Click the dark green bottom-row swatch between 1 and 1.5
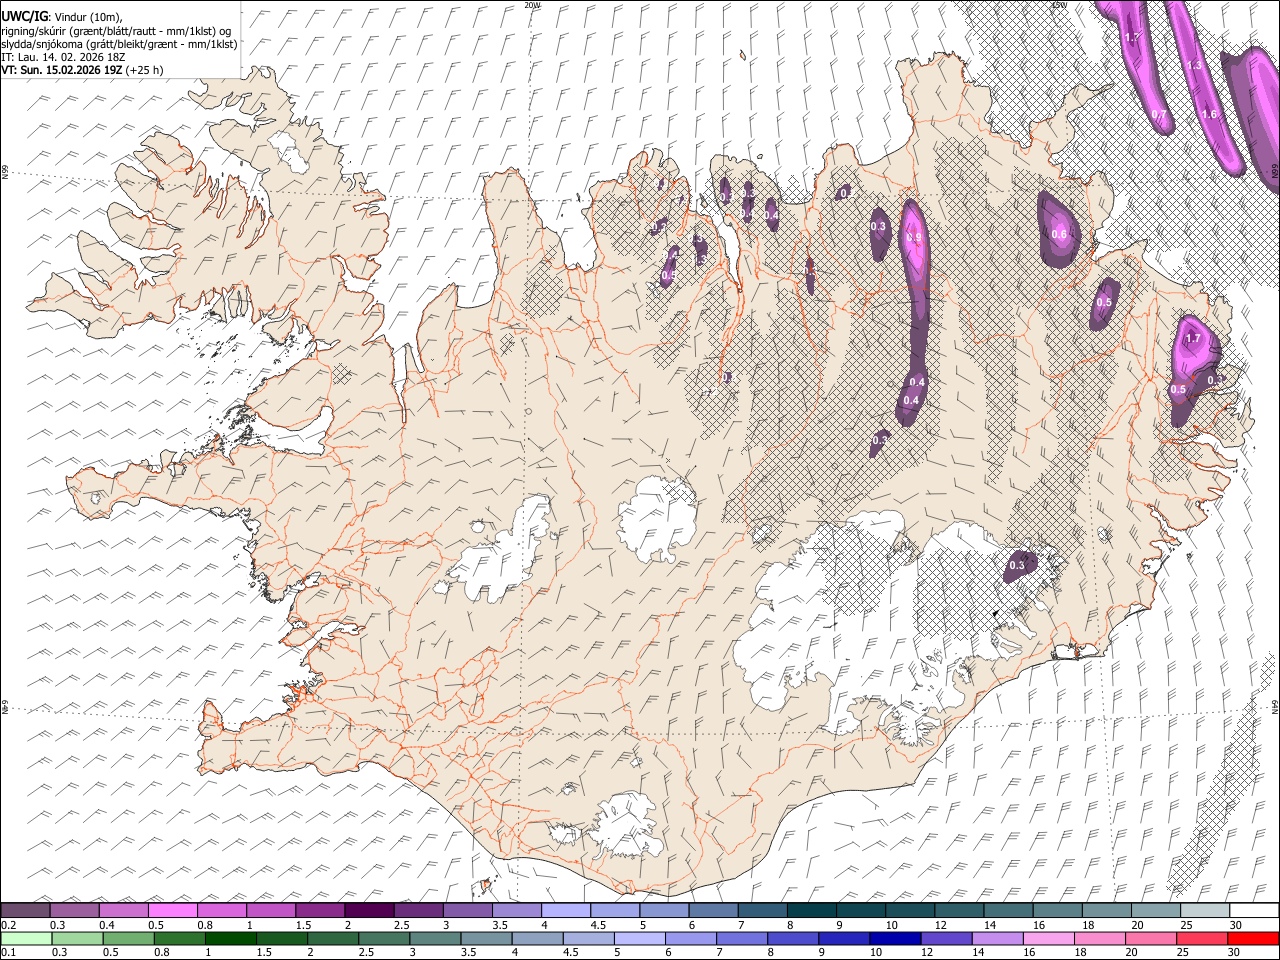 (231, 939)
